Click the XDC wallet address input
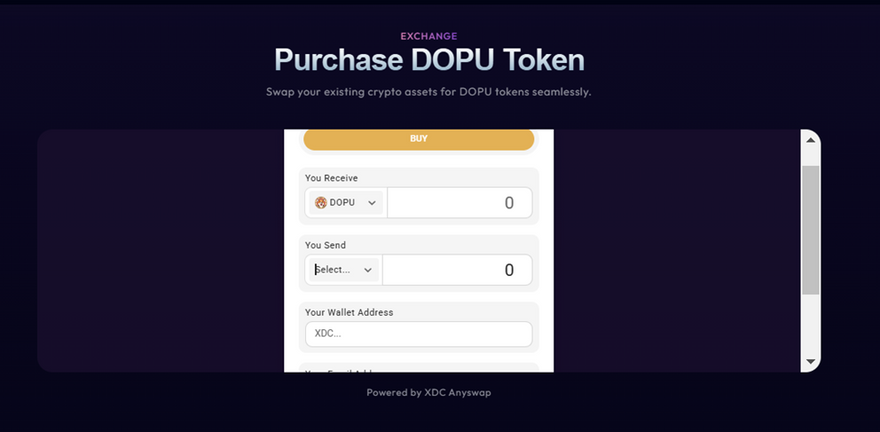Screen dimensions: 880x432 (x=419, y=334)
